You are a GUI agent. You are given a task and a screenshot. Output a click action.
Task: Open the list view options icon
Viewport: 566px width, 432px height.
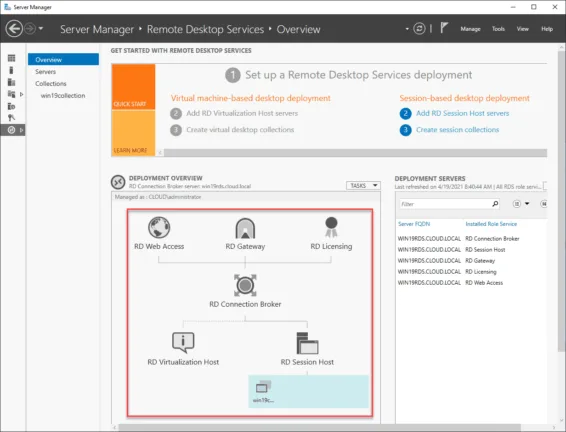(517, 204)
